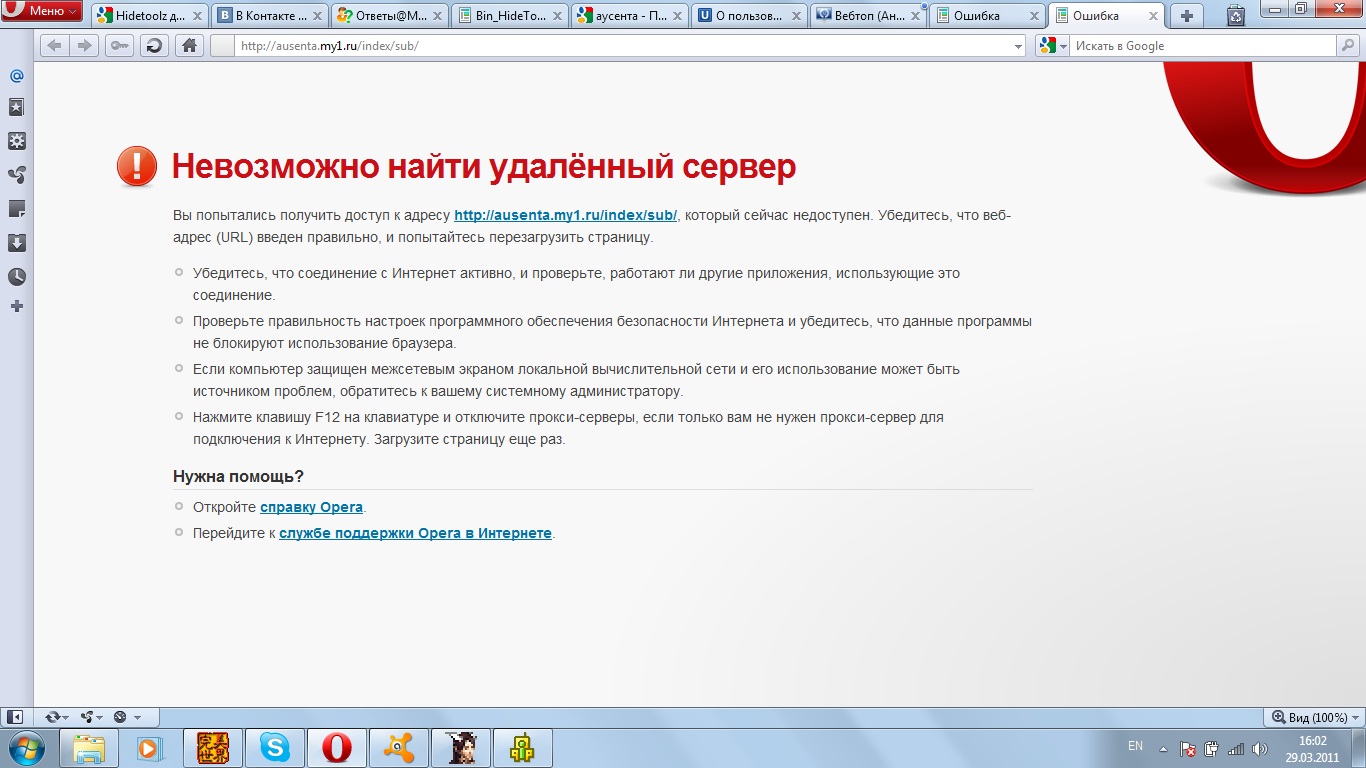The image size is (1366, 768).
Task: Click the page badge icon in address field
Action: click(222, 46)
